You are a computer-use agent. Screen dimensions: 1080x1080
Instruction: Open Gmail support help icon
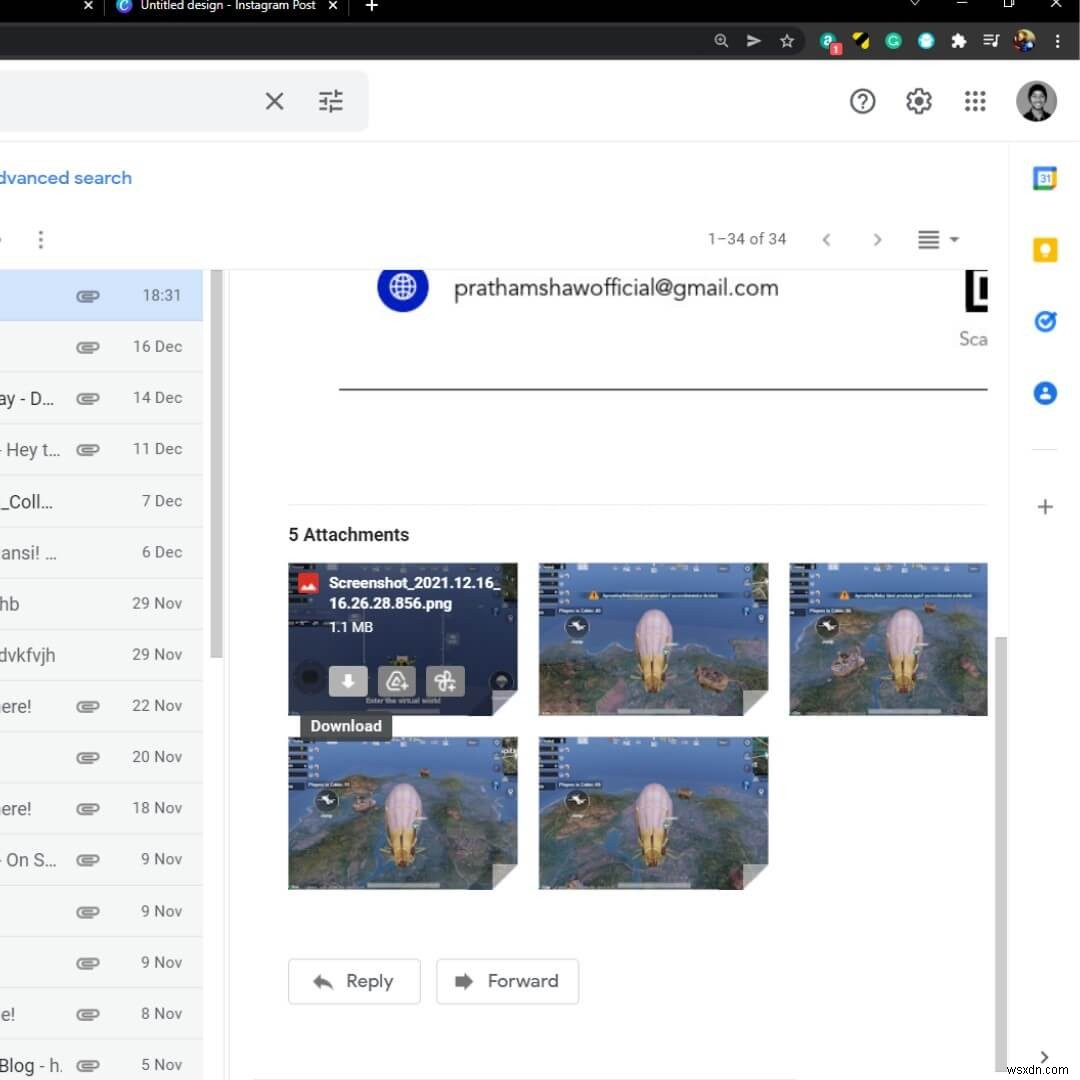tap(862, 101)
